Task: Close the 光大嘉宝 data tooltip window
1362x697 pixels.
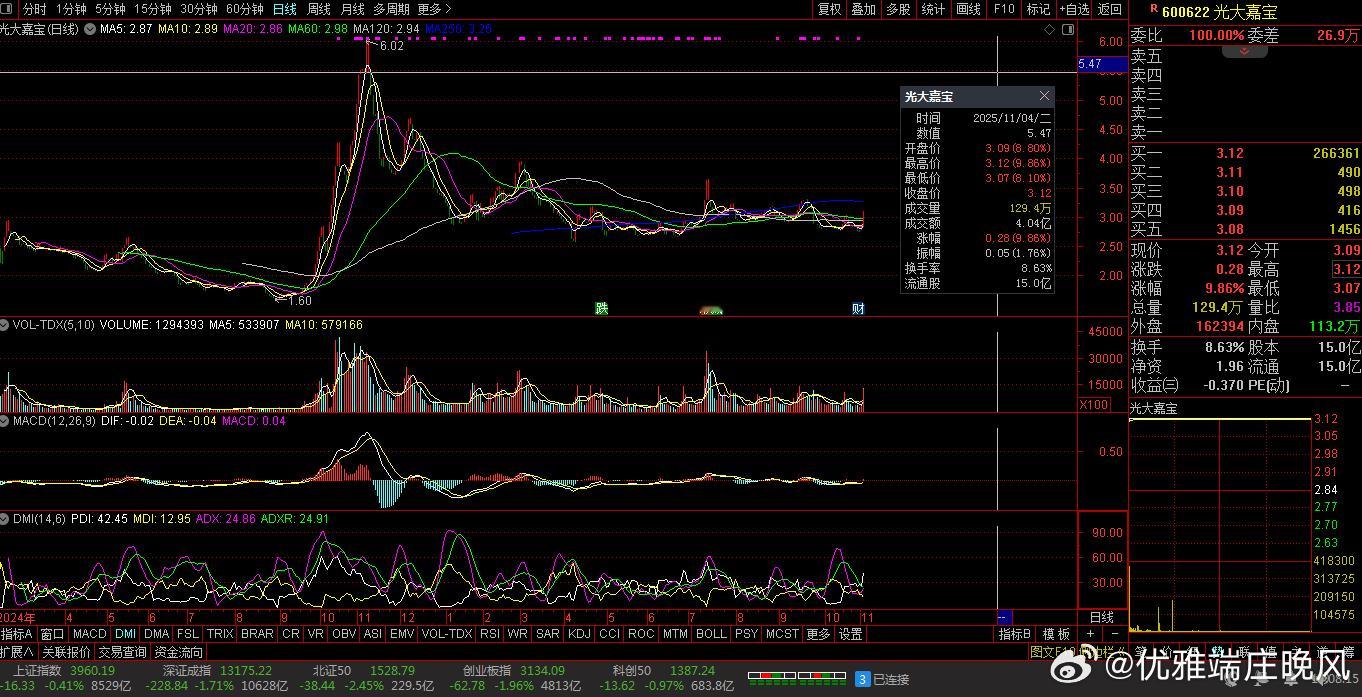Action: pyautogui.click(x=1044, y=96)
